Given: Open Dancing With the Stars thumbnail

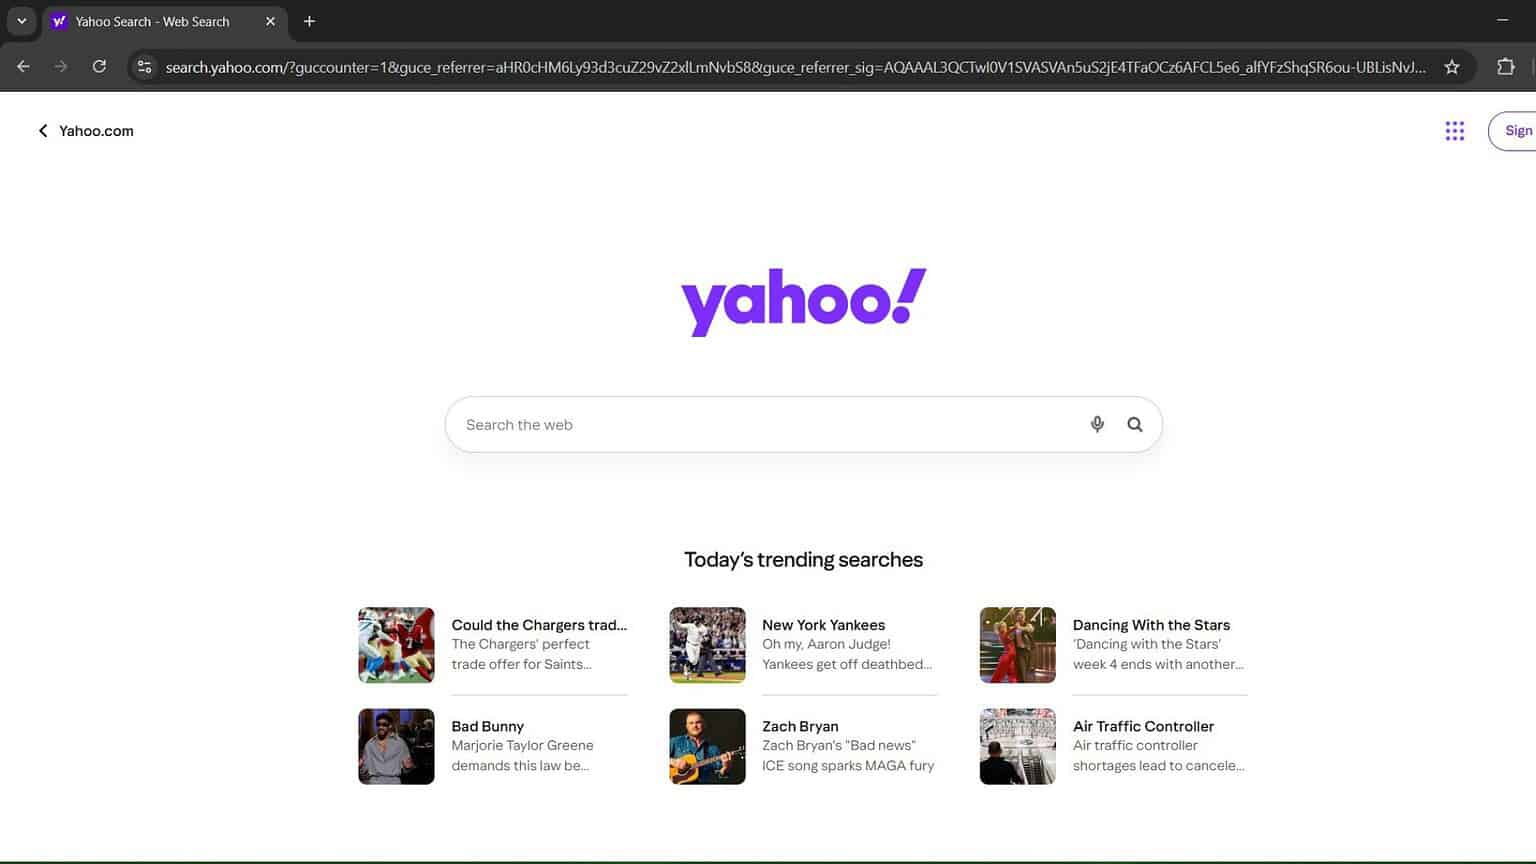Looking at the screenshot, I should coord(1018,645).
